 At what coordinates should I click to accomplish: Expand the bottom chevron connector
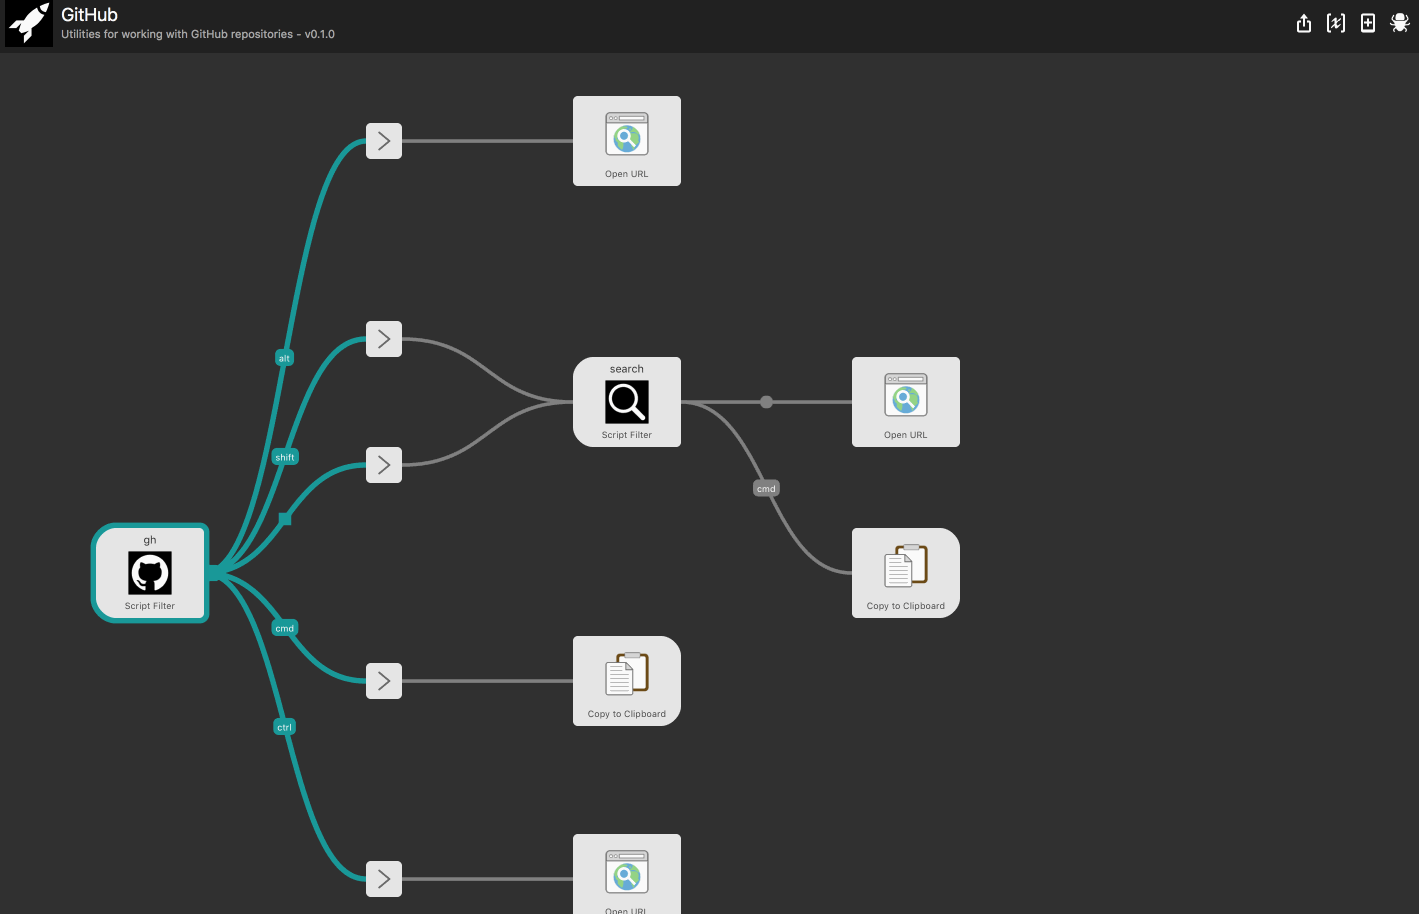tap(383, 879)
